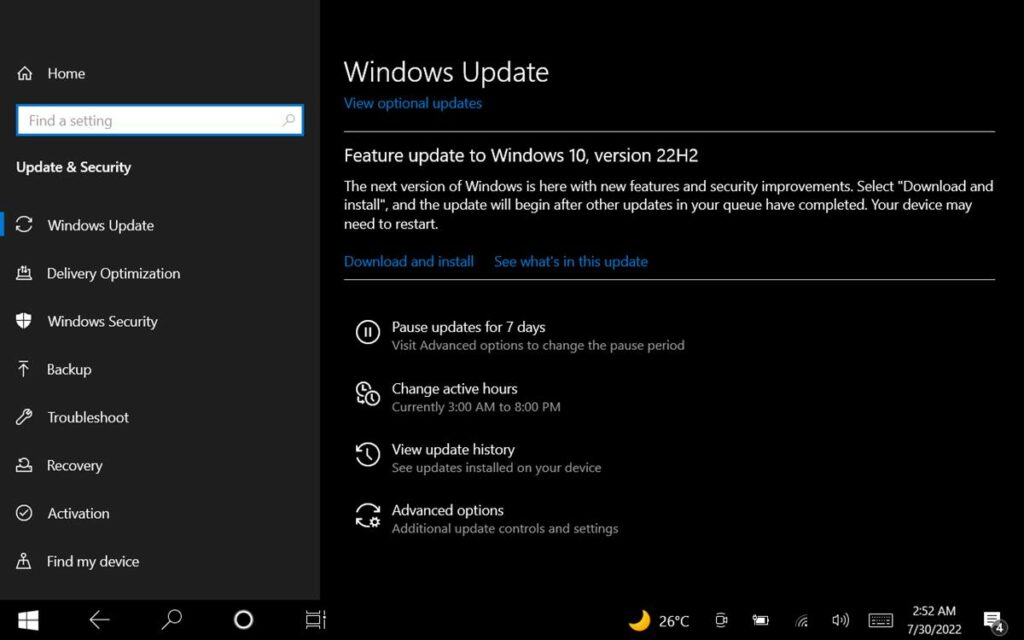This screenshot has width=1024, height=640.
Task: Open the 'View optional updates' link
Action: pyautogui.click(x=413, y=103)
